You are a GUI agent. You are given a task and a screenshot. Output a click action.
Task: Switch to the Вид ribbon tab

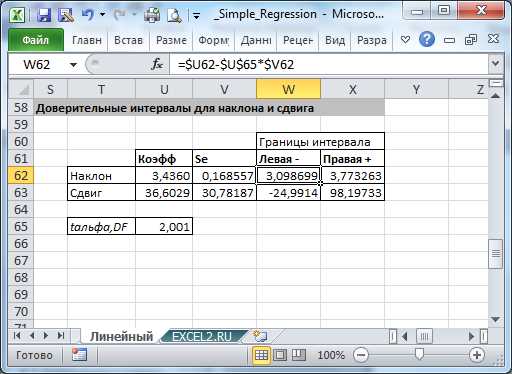pyautogui.click(x=335, y=40)
